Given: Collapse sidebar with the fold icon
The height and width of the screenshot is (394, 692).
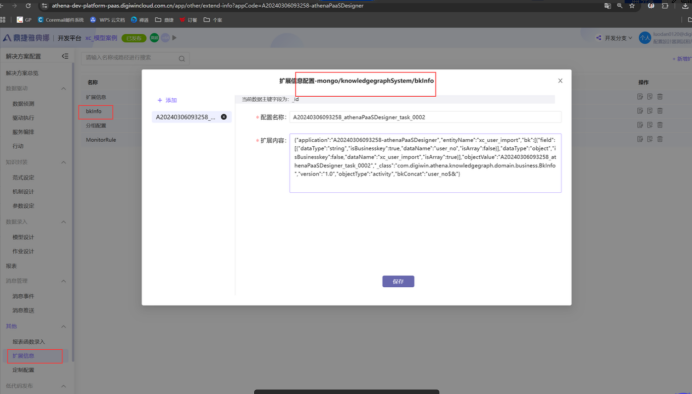Looking at the screenshot, I should [65, 56].
